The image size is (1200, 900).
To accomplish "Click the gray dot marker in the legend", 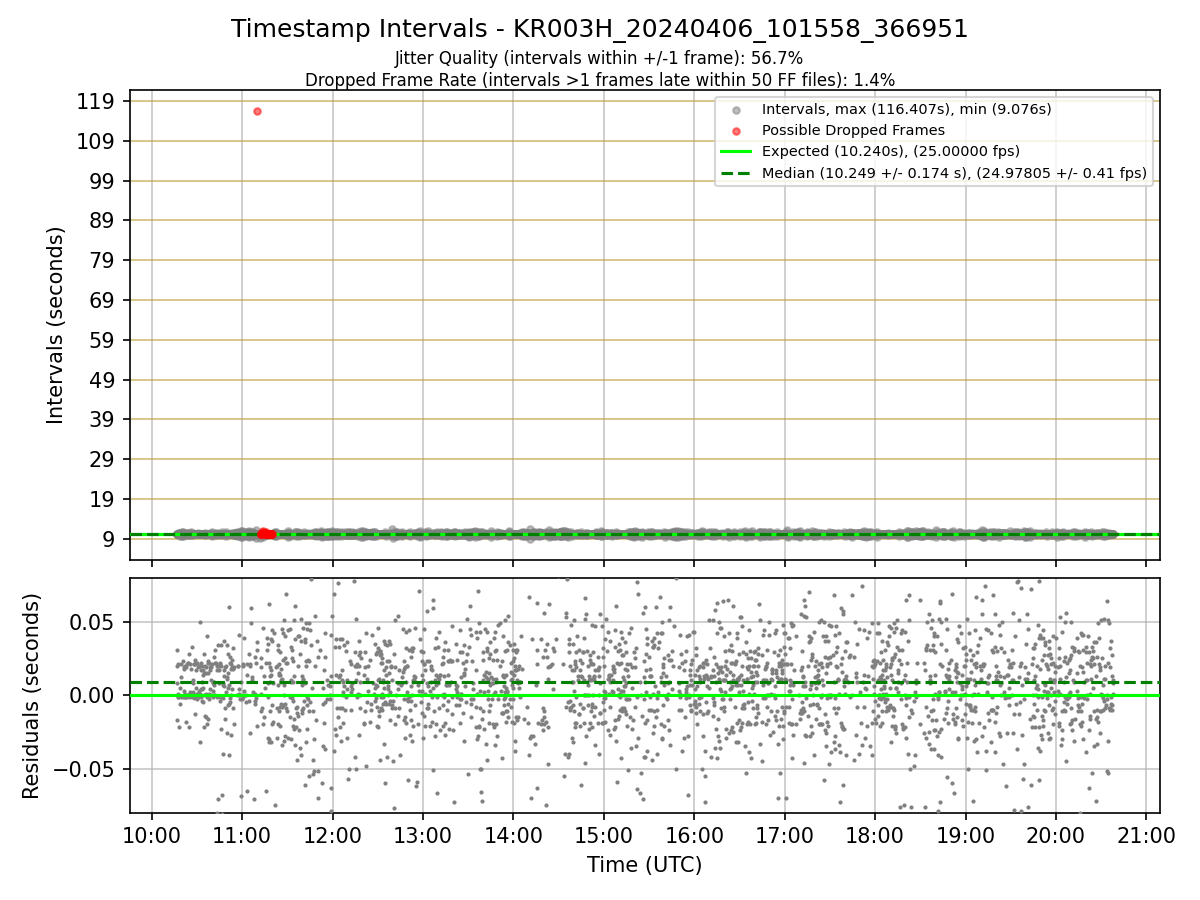I will point(737,110).
